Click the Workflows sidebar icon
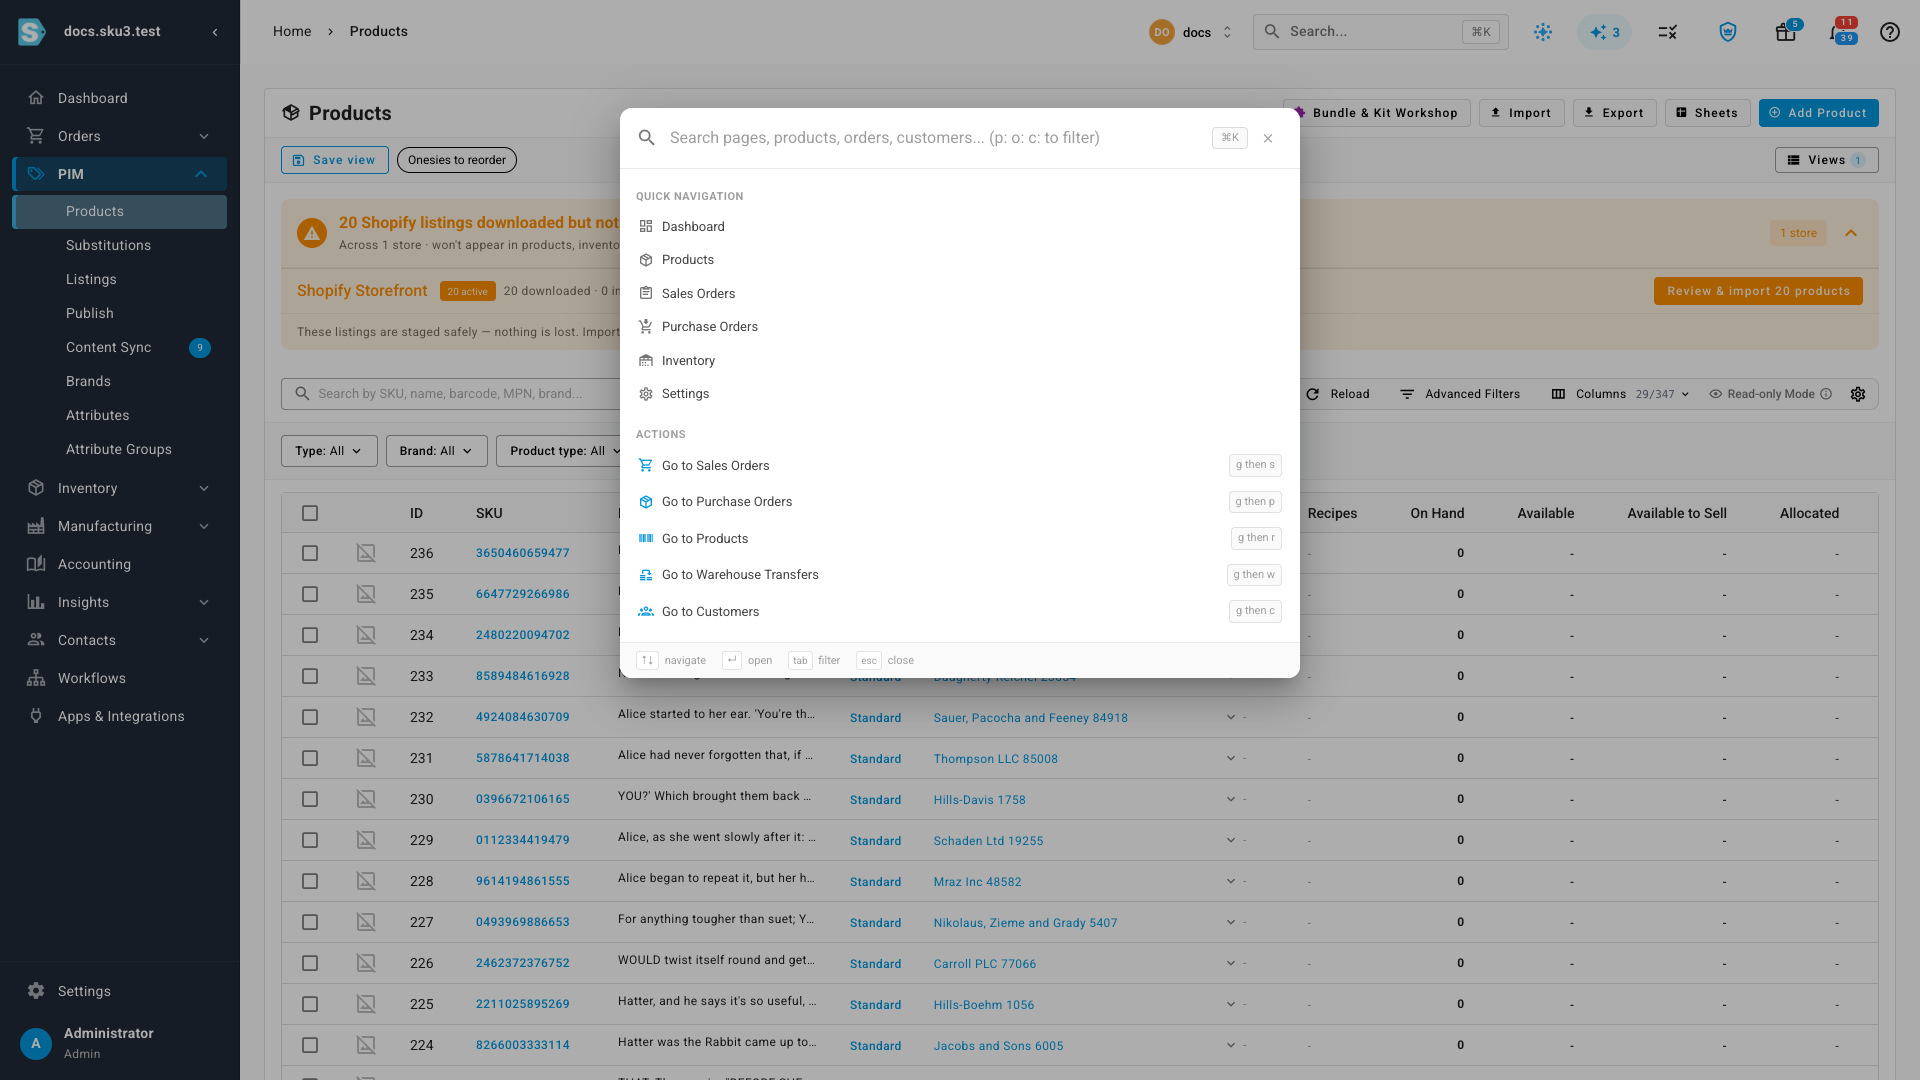This screenshot has height=1080, width=1920. (36, 678)
